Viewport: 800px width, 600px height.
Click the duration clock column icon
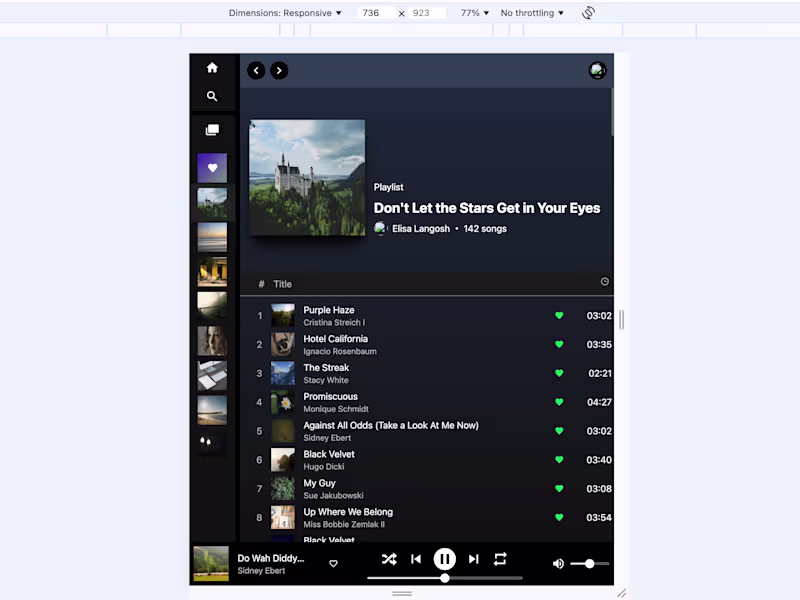605,282
